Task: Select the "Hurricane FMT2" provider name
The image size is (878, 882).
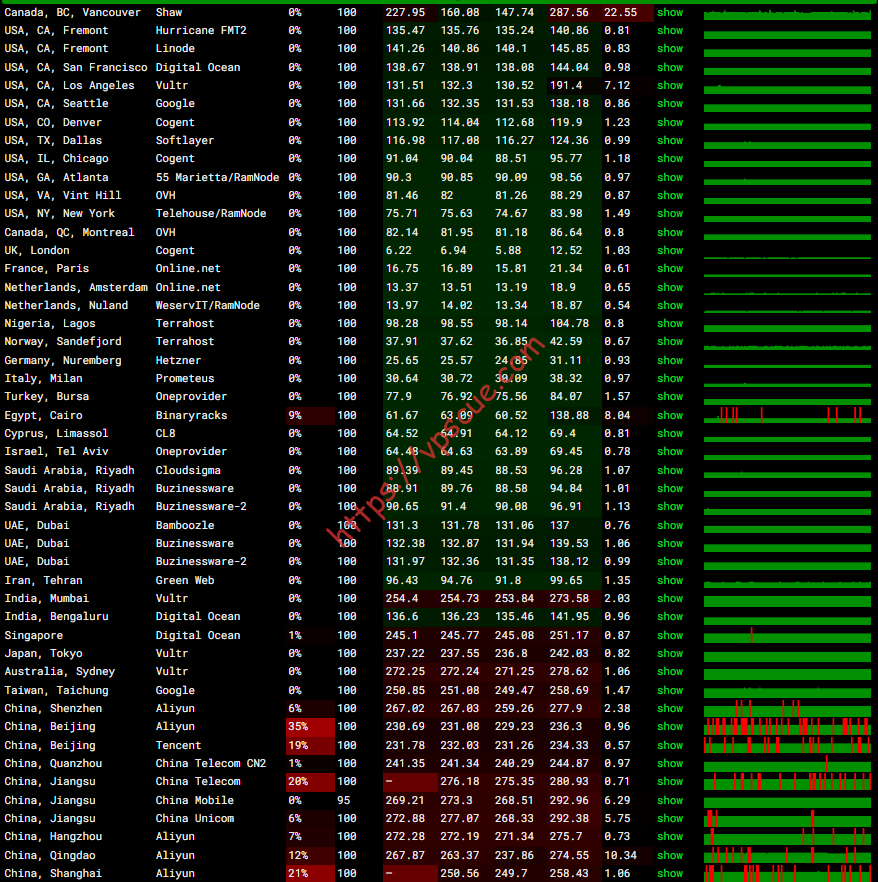Action: pos(201,30)
